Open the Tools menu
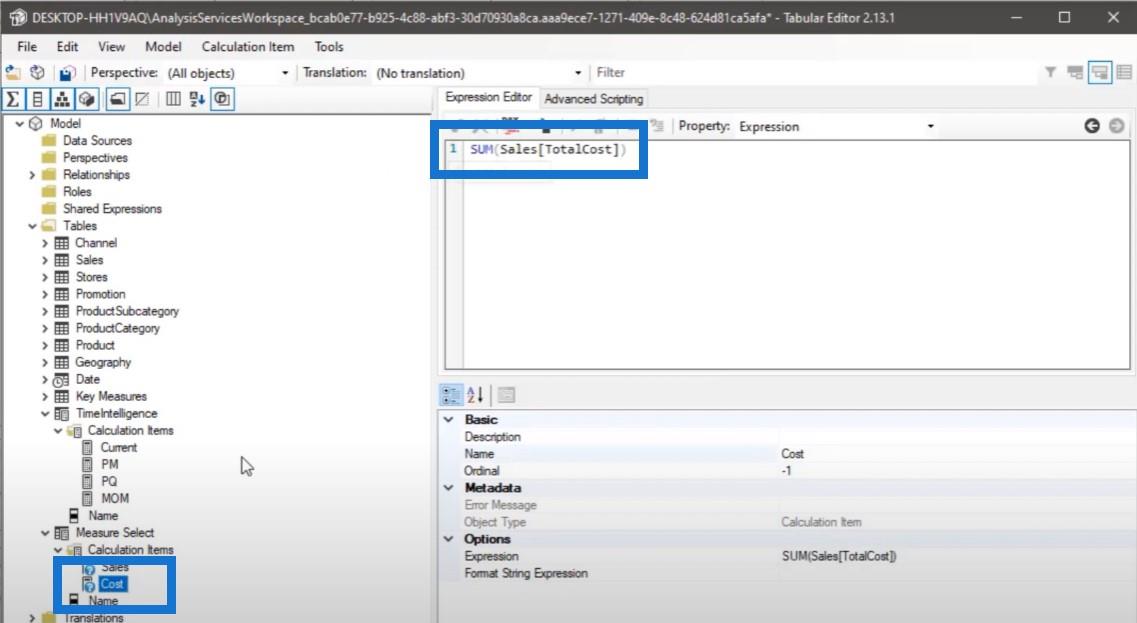 pos(328,46)
